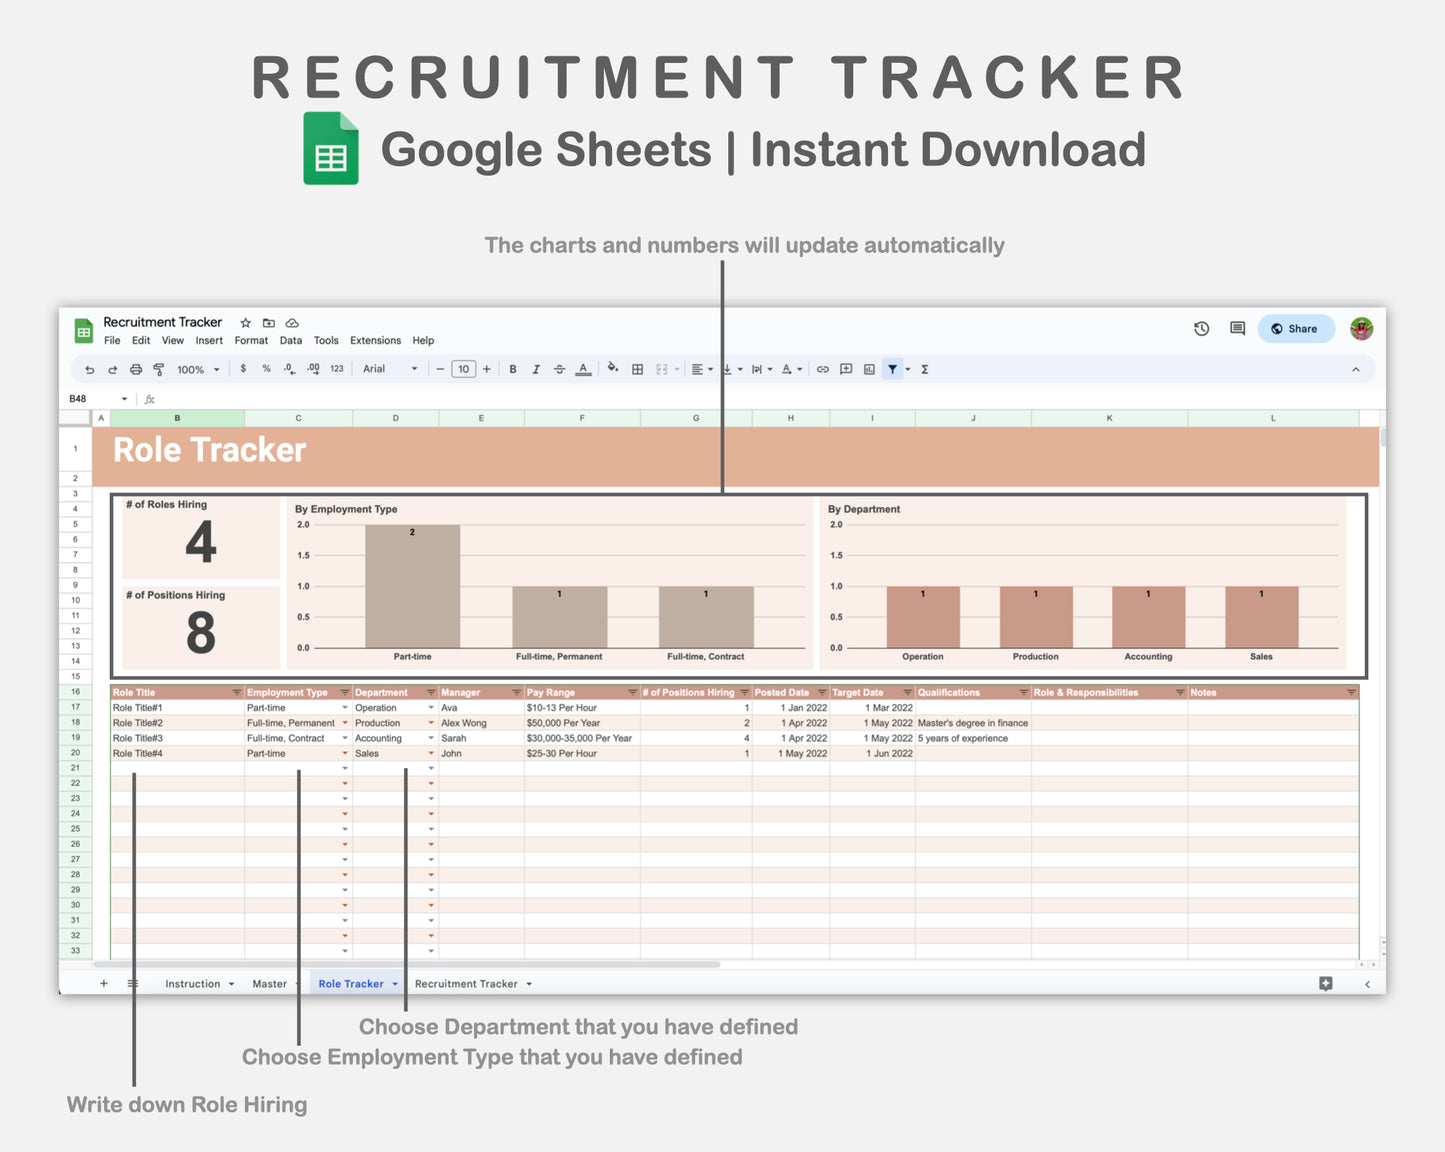Viewport: 1445px width, 1152px height.
Task: Open the zoom level 100% dropdown
Action: tap(198, 368)
